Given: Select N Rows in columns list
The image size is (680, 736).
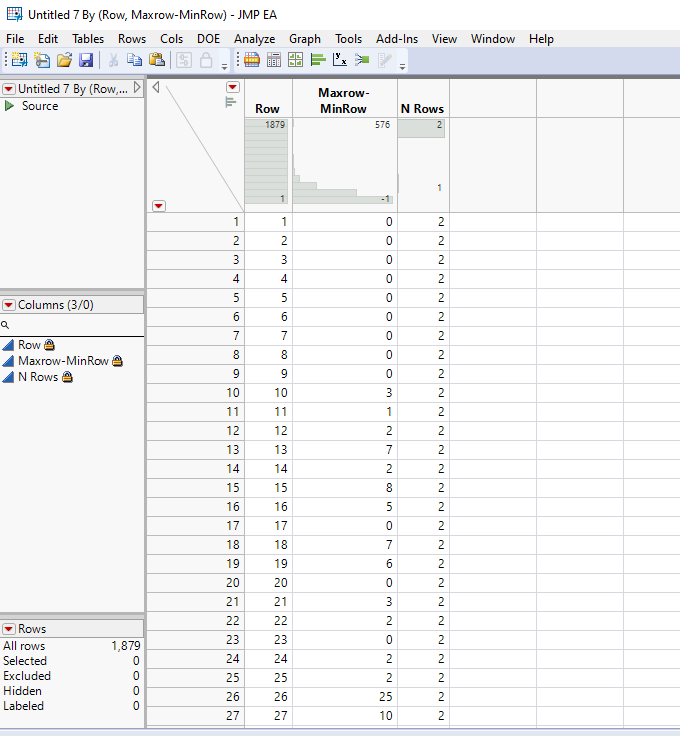Looking at the screenshot, I should (38, 377).
